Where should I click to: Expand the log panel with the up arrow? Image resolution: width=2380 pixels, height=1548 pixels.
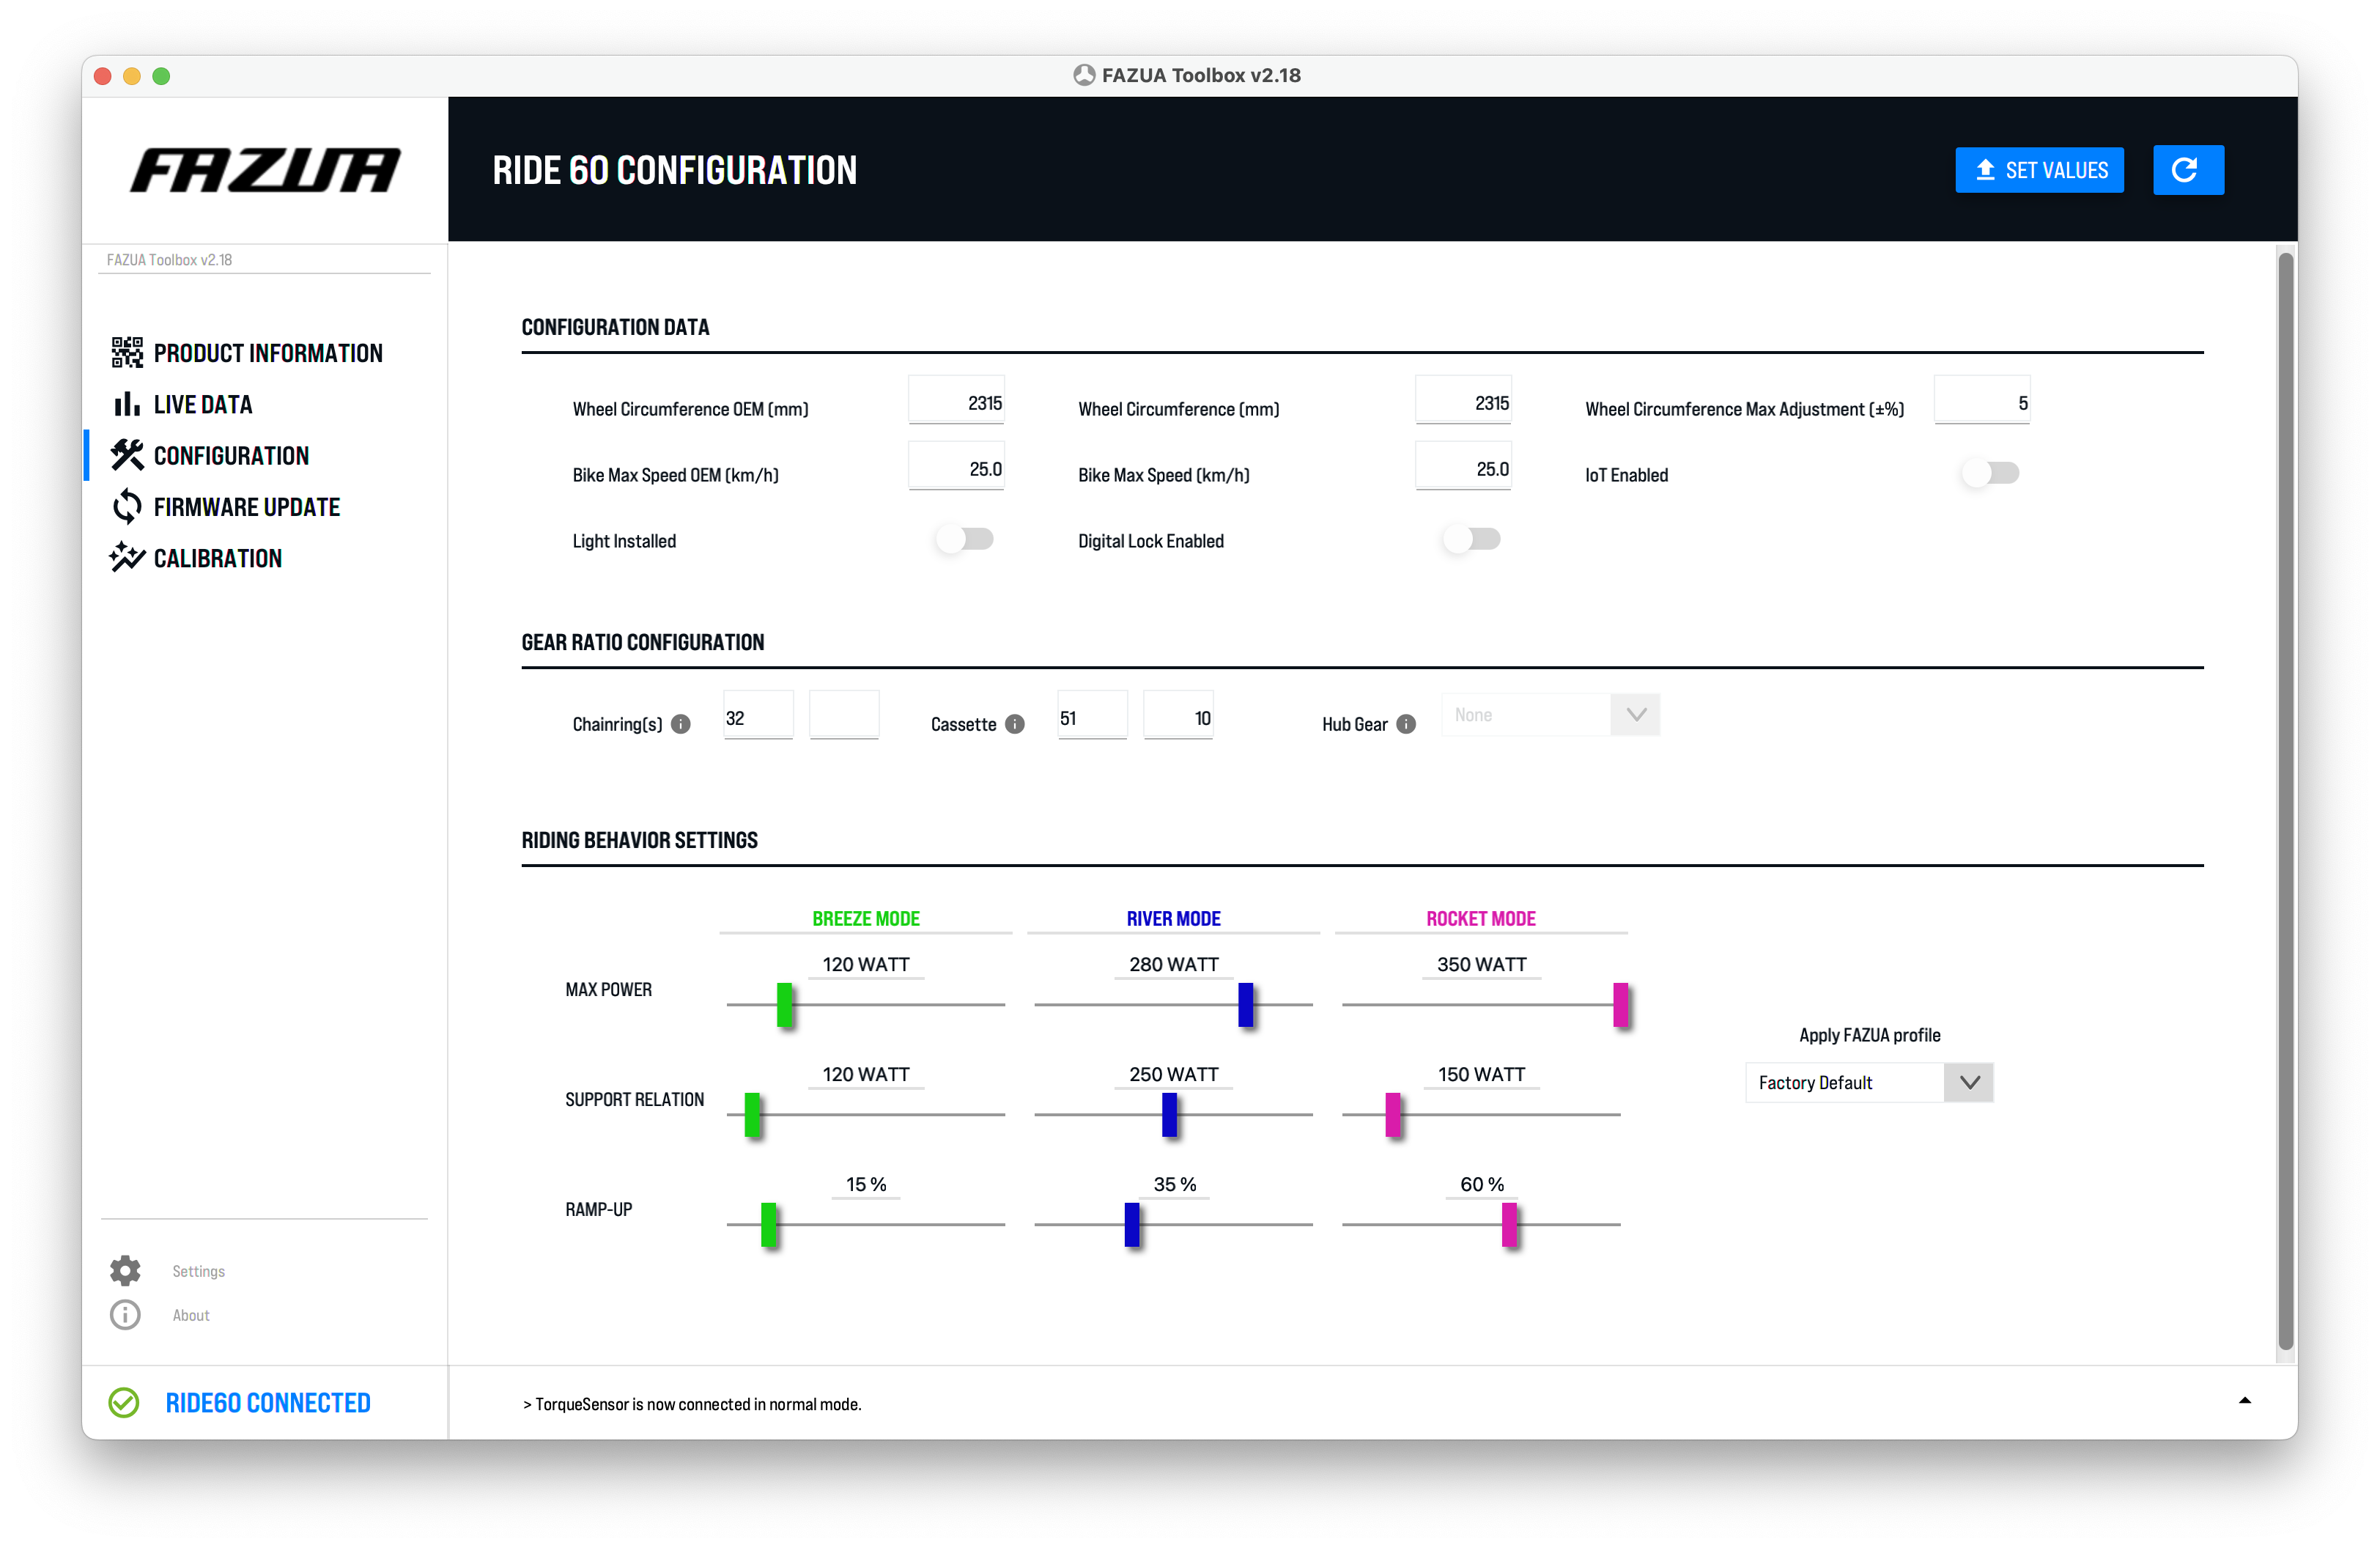[2245, 1401]
